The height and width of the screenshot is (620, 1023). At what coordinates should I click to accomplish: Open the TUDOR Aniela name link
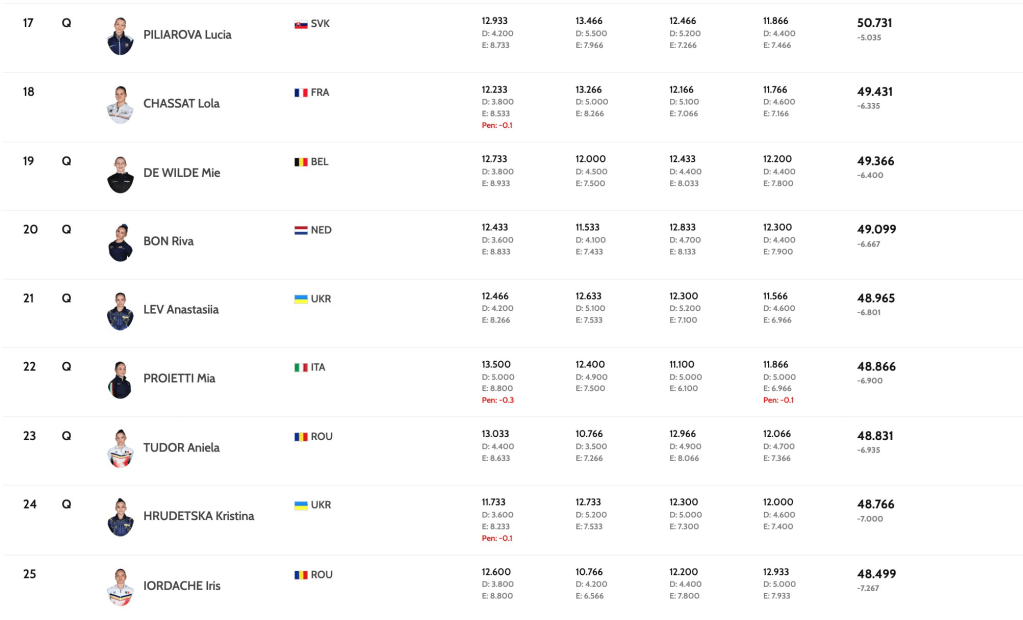pyautogui.click(x=181, y=448)
